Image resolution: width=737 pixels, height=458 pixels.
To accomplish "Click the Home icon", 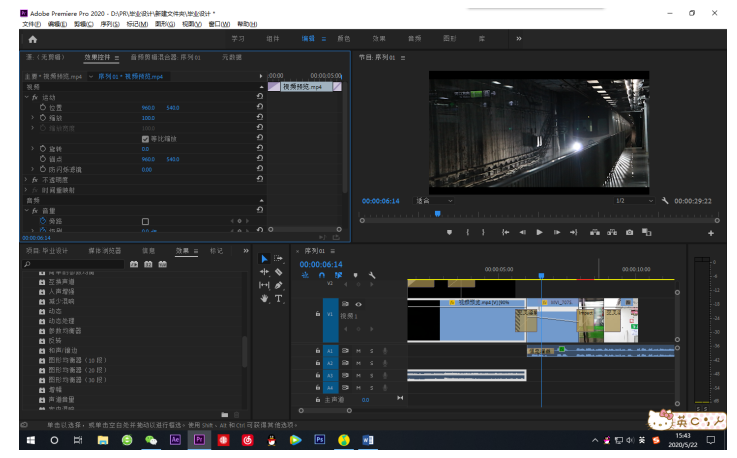I will tap(32, 39).
